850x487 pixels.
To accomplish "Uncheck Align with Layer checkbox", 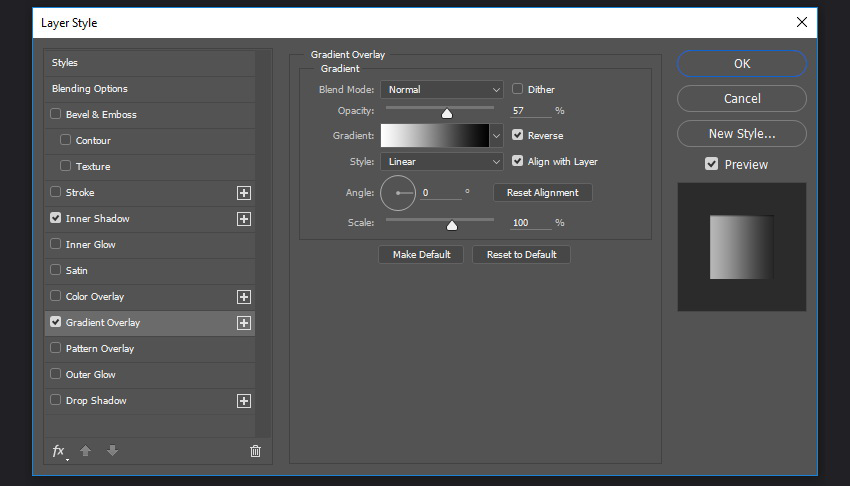I will [518, 161].
